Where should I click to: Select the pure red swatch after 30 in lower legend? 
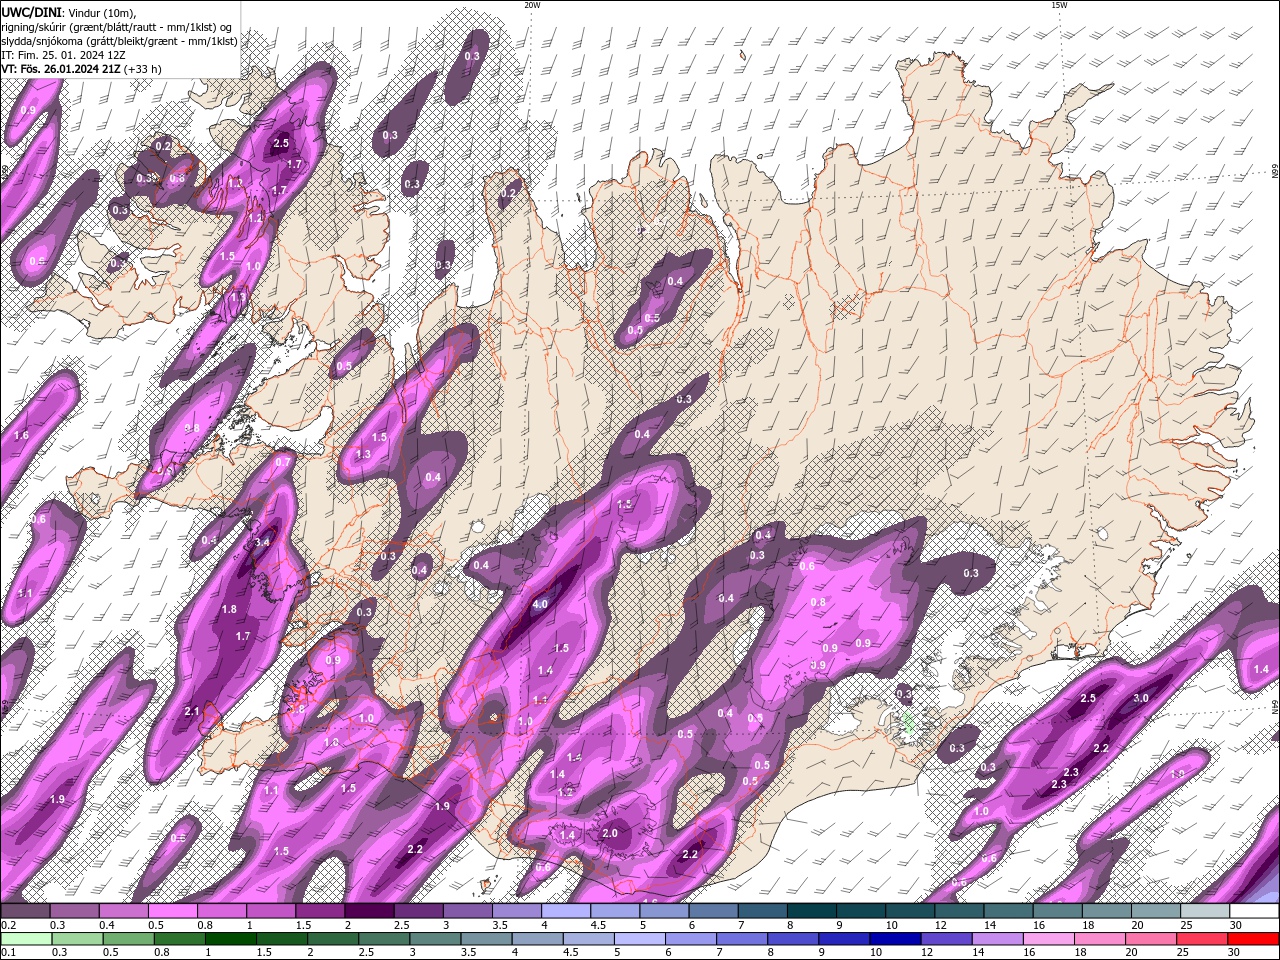tap(1254, 939)
